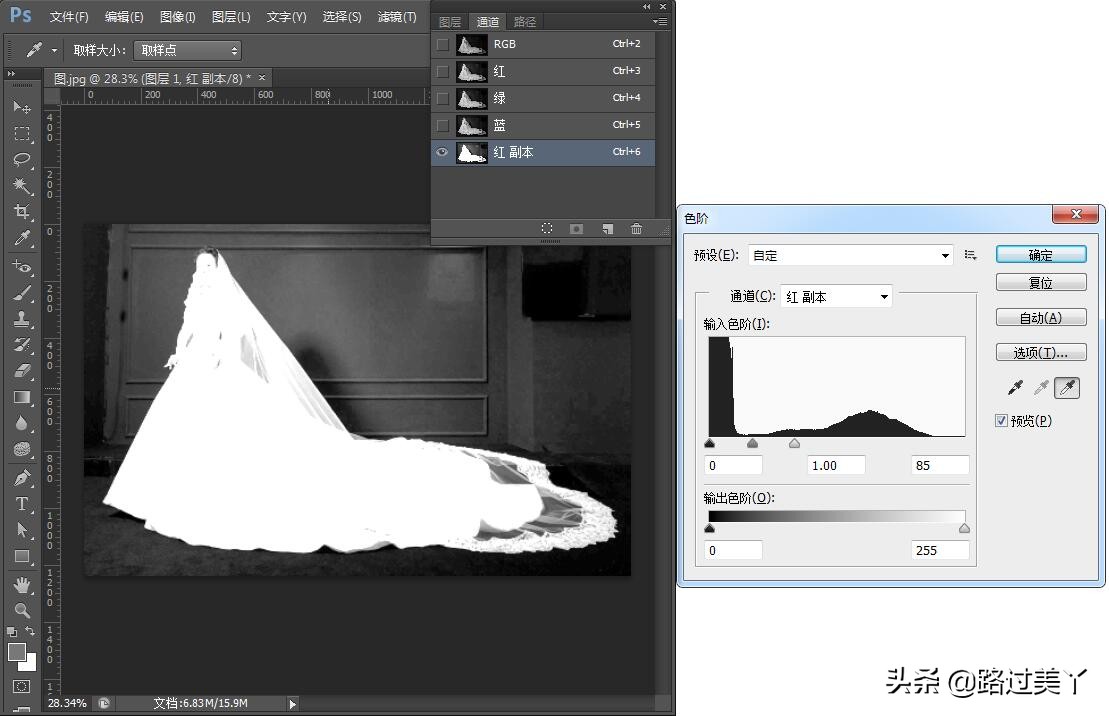Open the 滤镜(T) menu

[397, 17]
